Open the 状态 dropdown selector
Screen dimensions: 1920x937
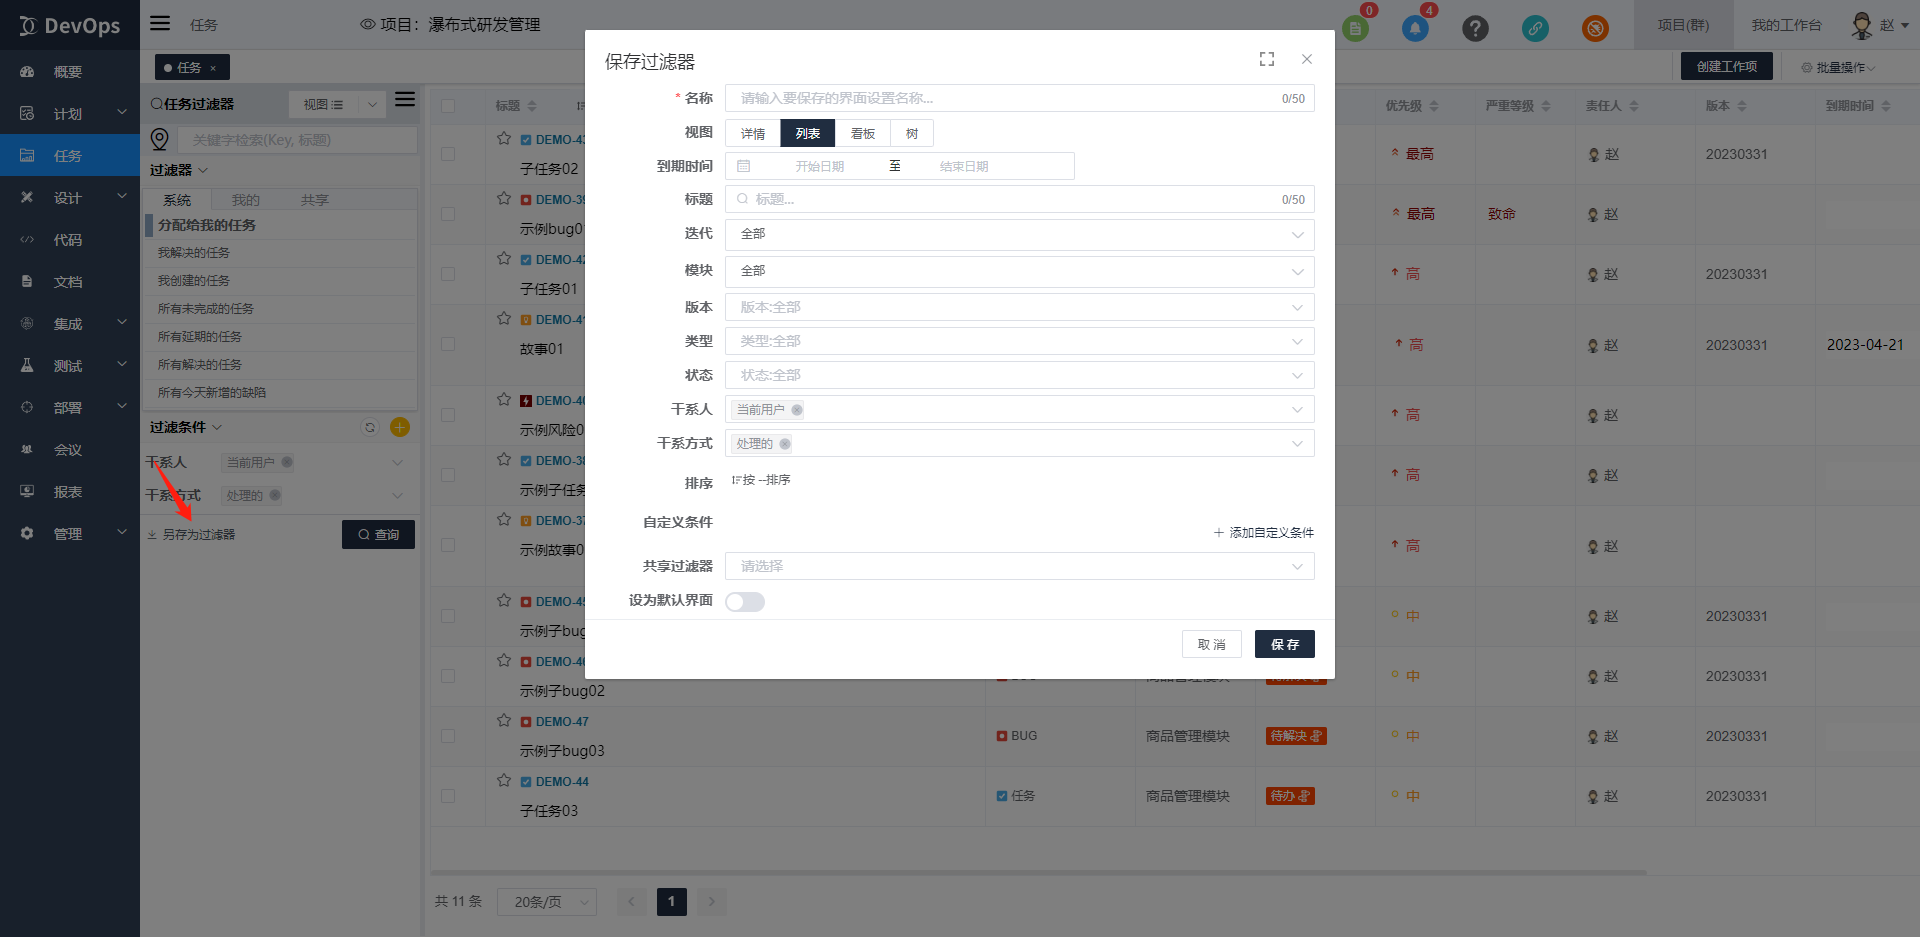[x=1018, y=375]
